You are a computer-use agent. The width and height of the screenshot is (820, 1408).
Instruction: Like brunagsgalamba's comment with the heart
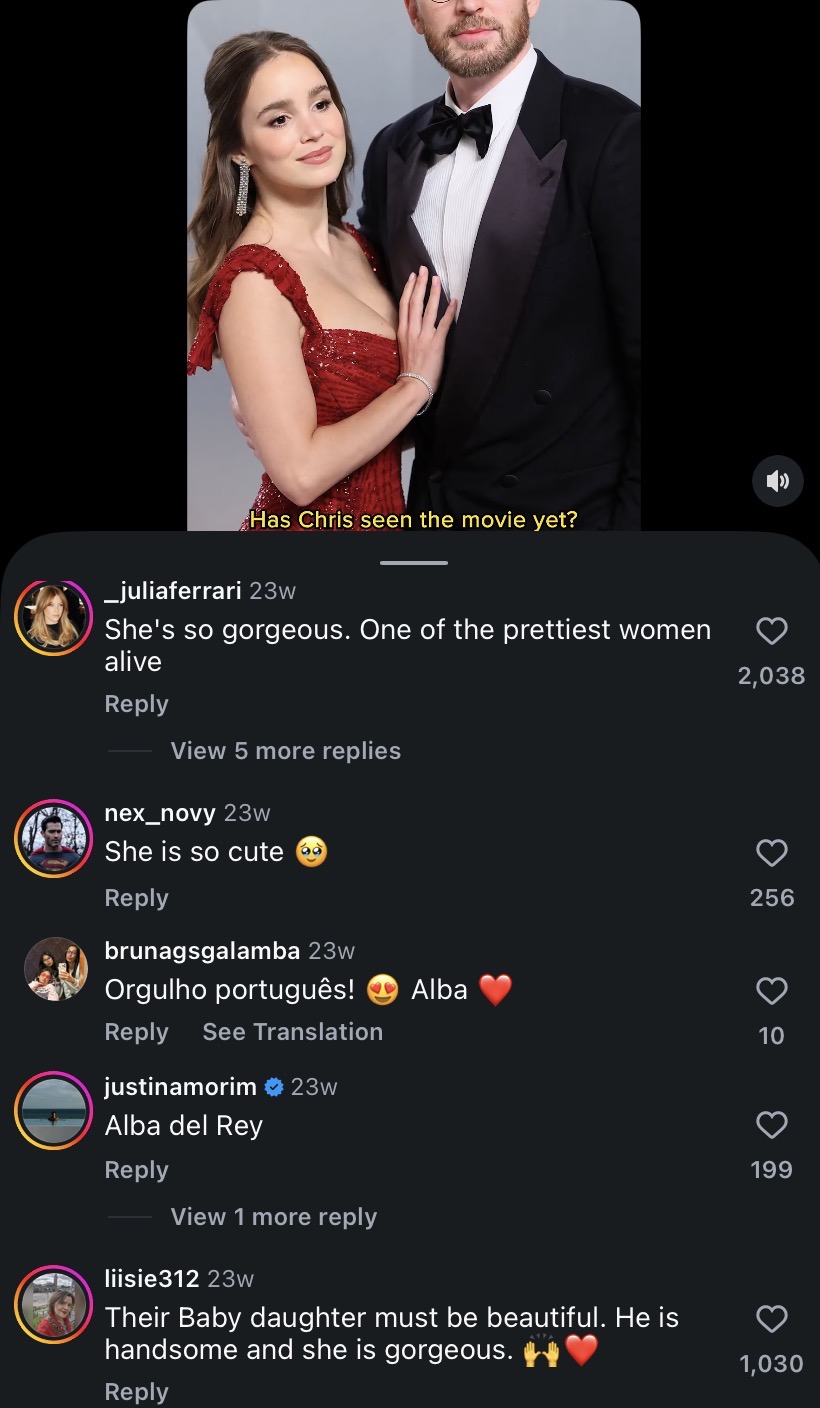[x=771, y=991]
